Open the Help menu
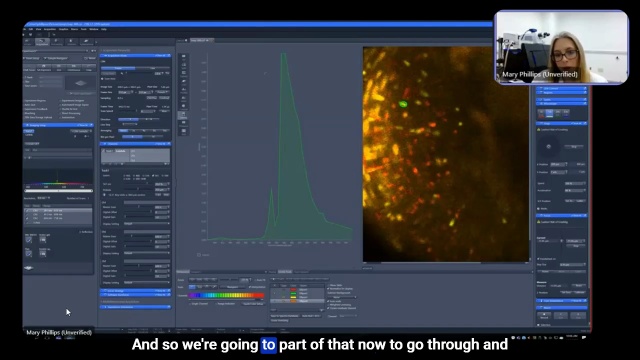The height and width of the screenshot is (360, 640). tap(104, 29)
